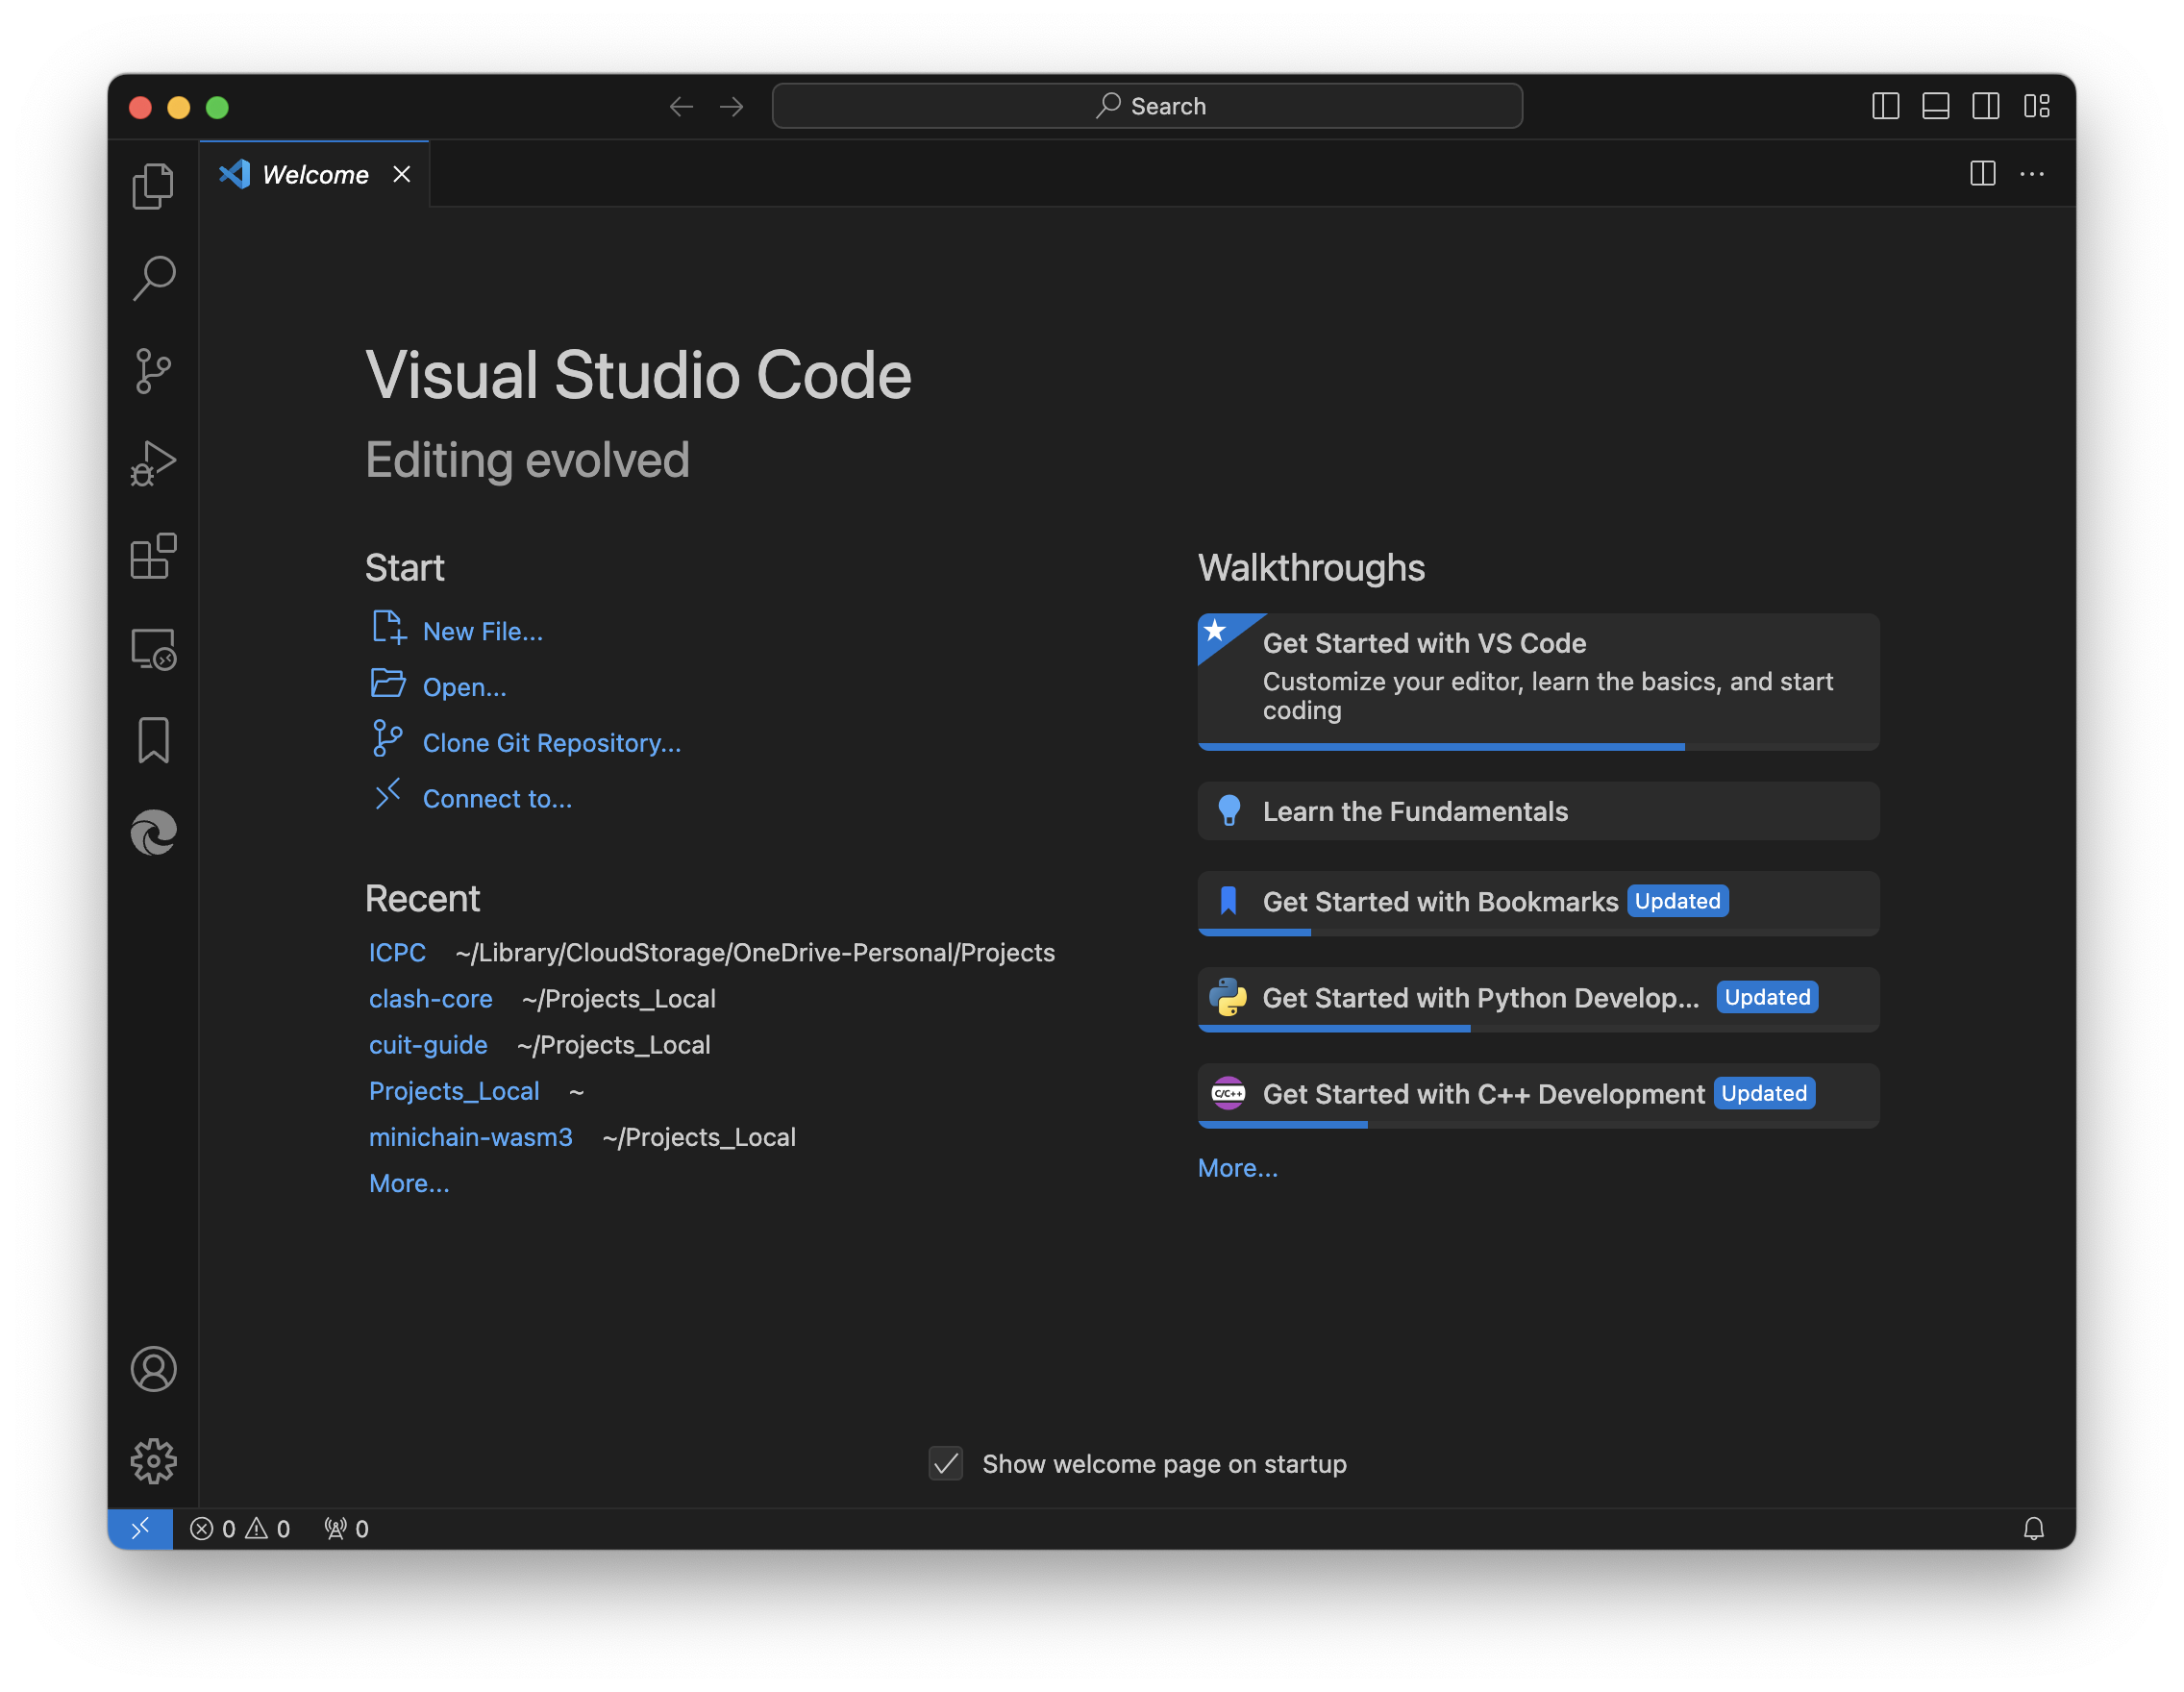Screen dimensions: 2184x1692
Task: Click the Clone Git Repository link
Action: pos(551,743)
